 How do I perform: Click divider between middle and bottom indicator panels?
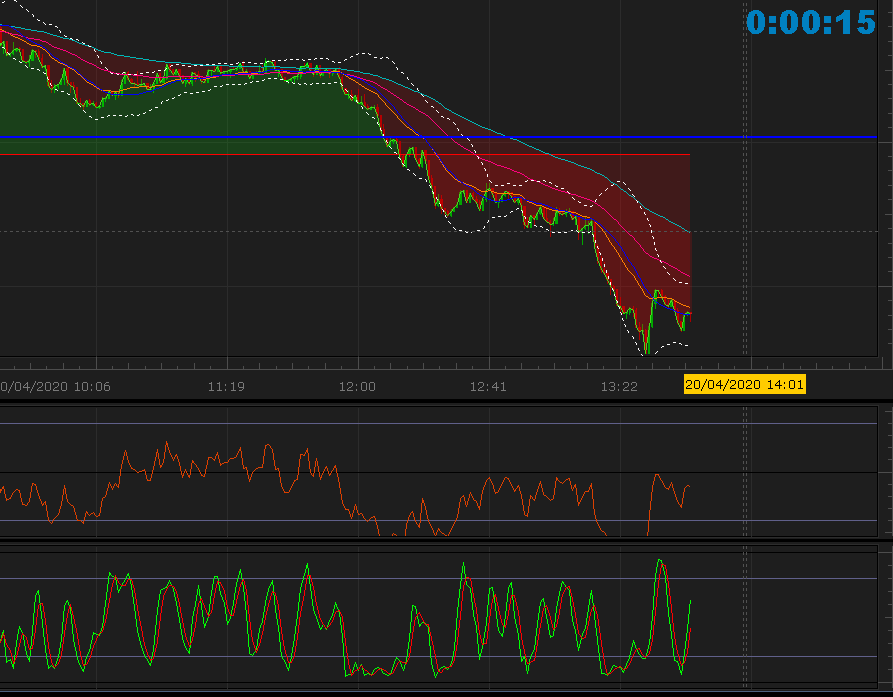(x=446, y=541)
